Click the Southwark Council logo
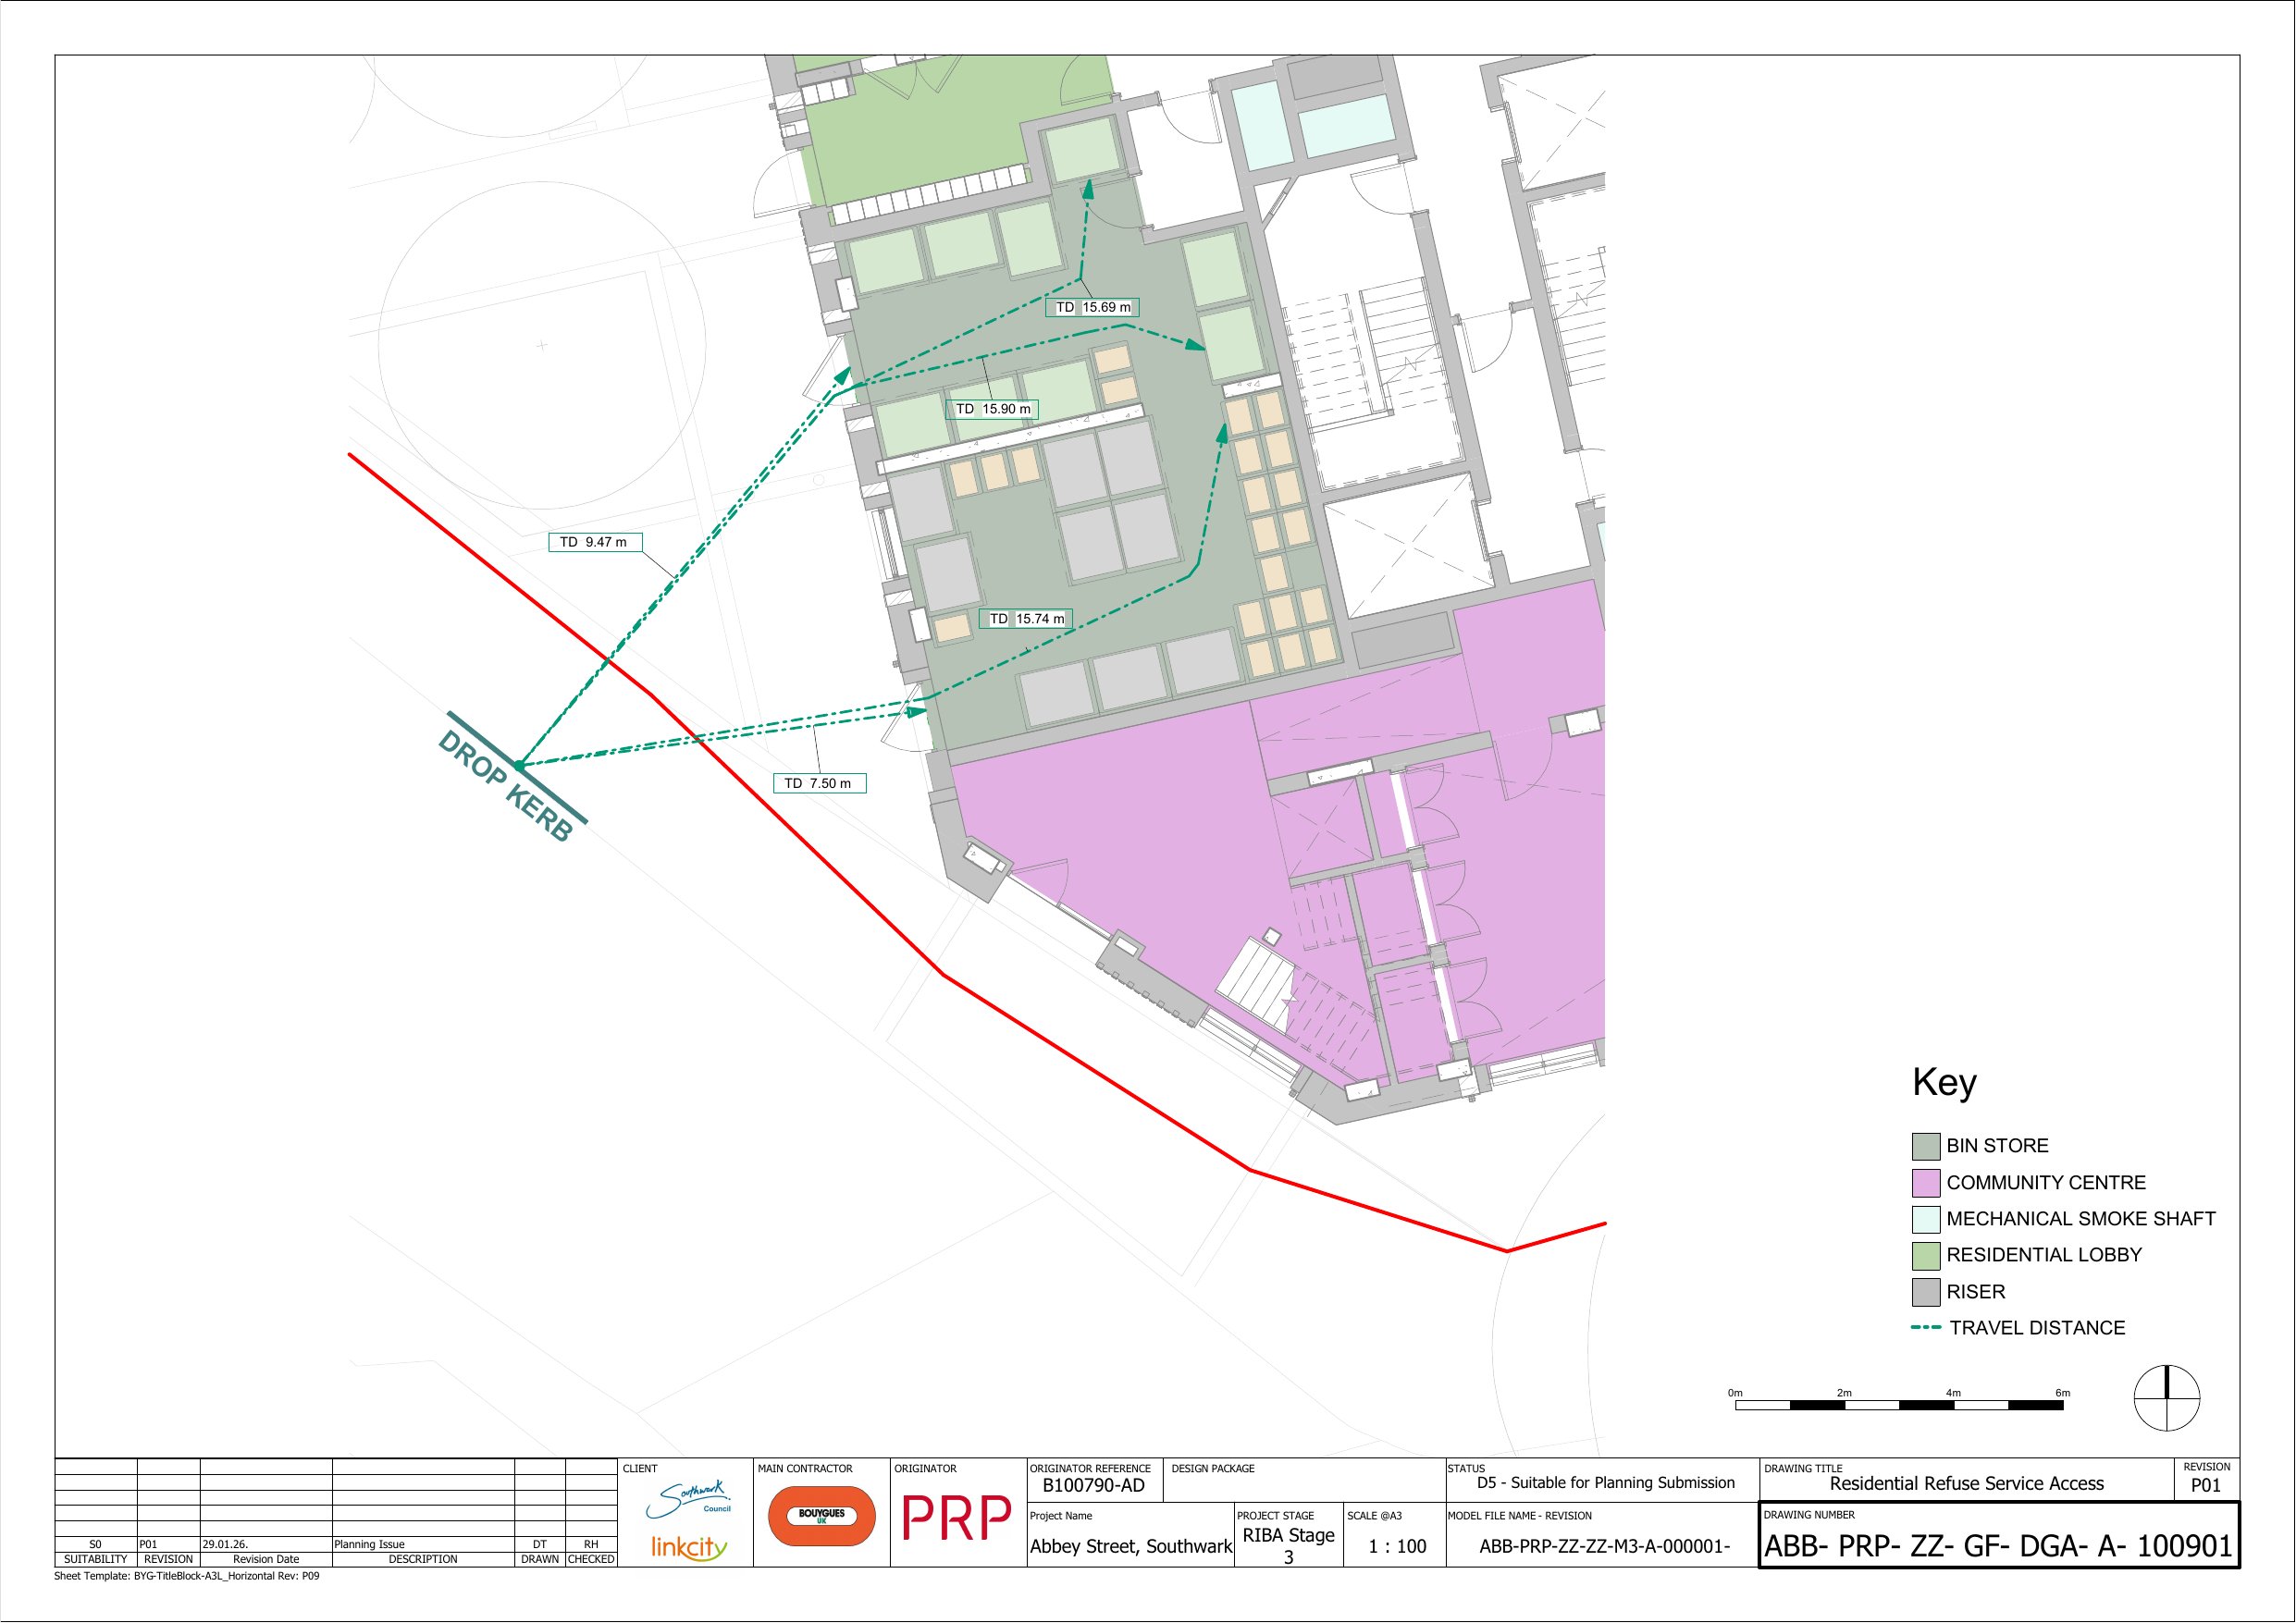This screenshot has width=2296, height=1623. (689, 1499)
